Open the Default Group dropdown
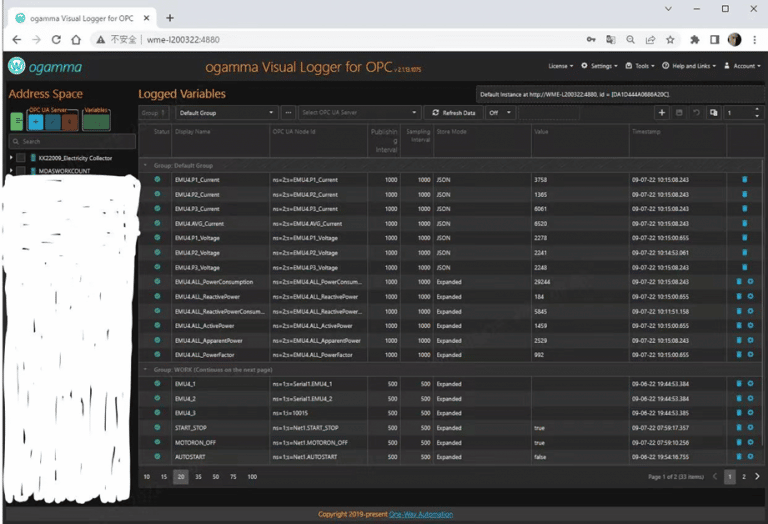Viewport: 768px width, 524px height. point(226,113)
